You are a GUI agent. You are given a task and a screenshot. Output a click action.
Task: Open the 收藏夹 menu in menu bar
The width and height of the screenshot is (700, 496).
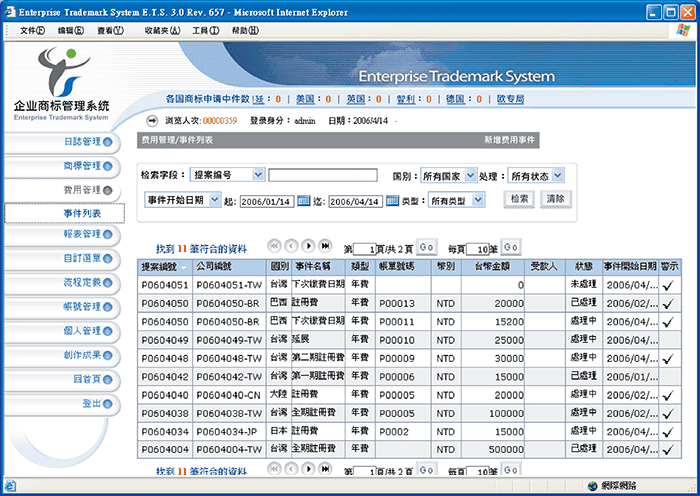[x=162, y=31]
